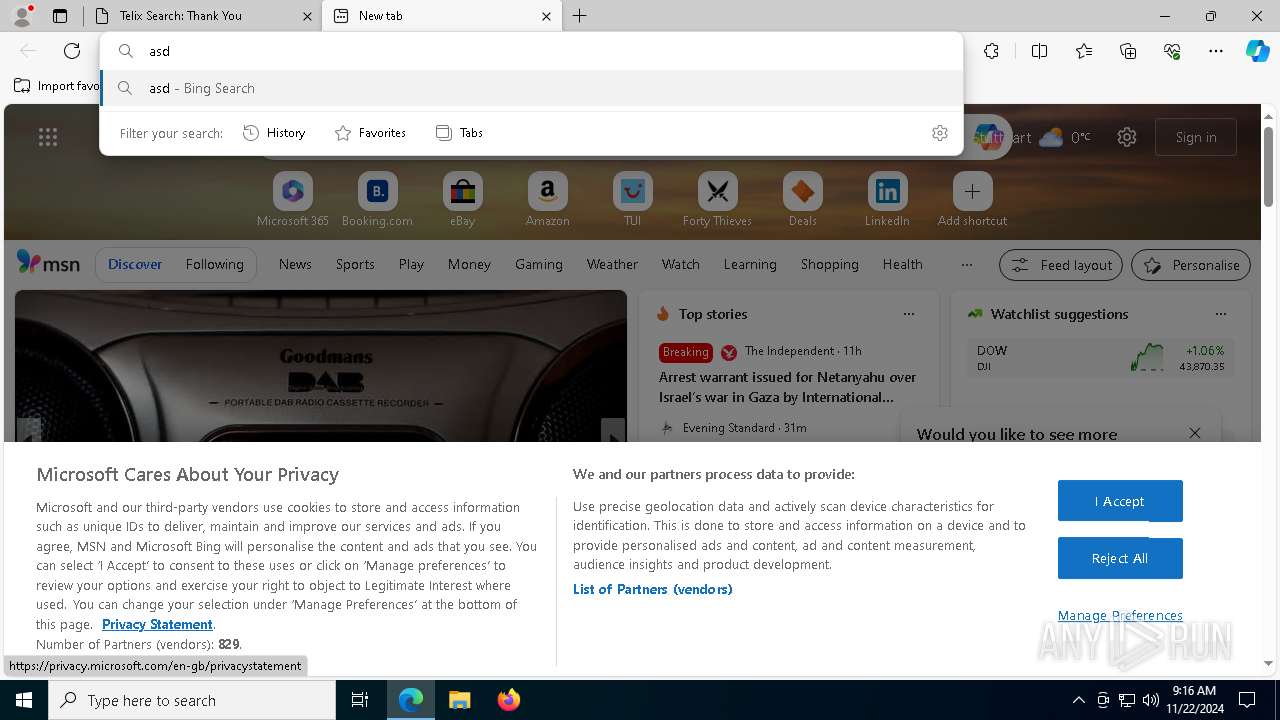The height and width of the screenshot is (720, 1280).
Task: Open page settings gear near weather
Action: [1127, 137]
